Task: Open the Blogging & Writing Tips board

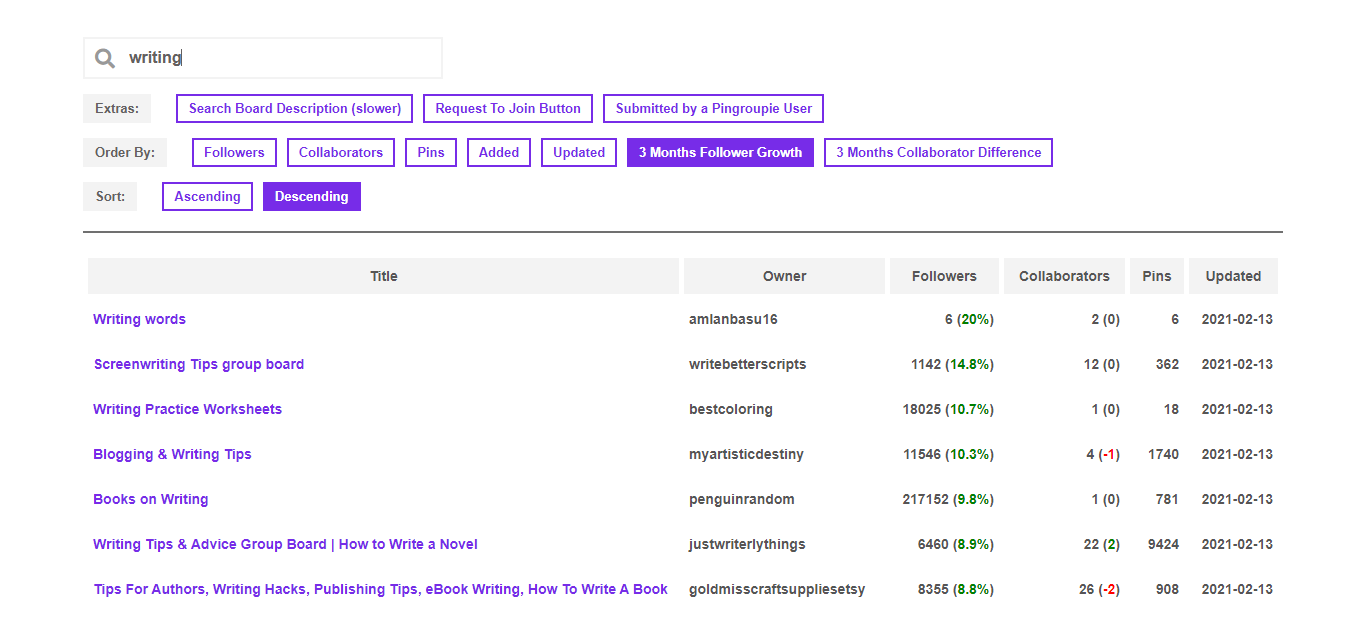Action: pyautogui.click(x=172, y=455)
